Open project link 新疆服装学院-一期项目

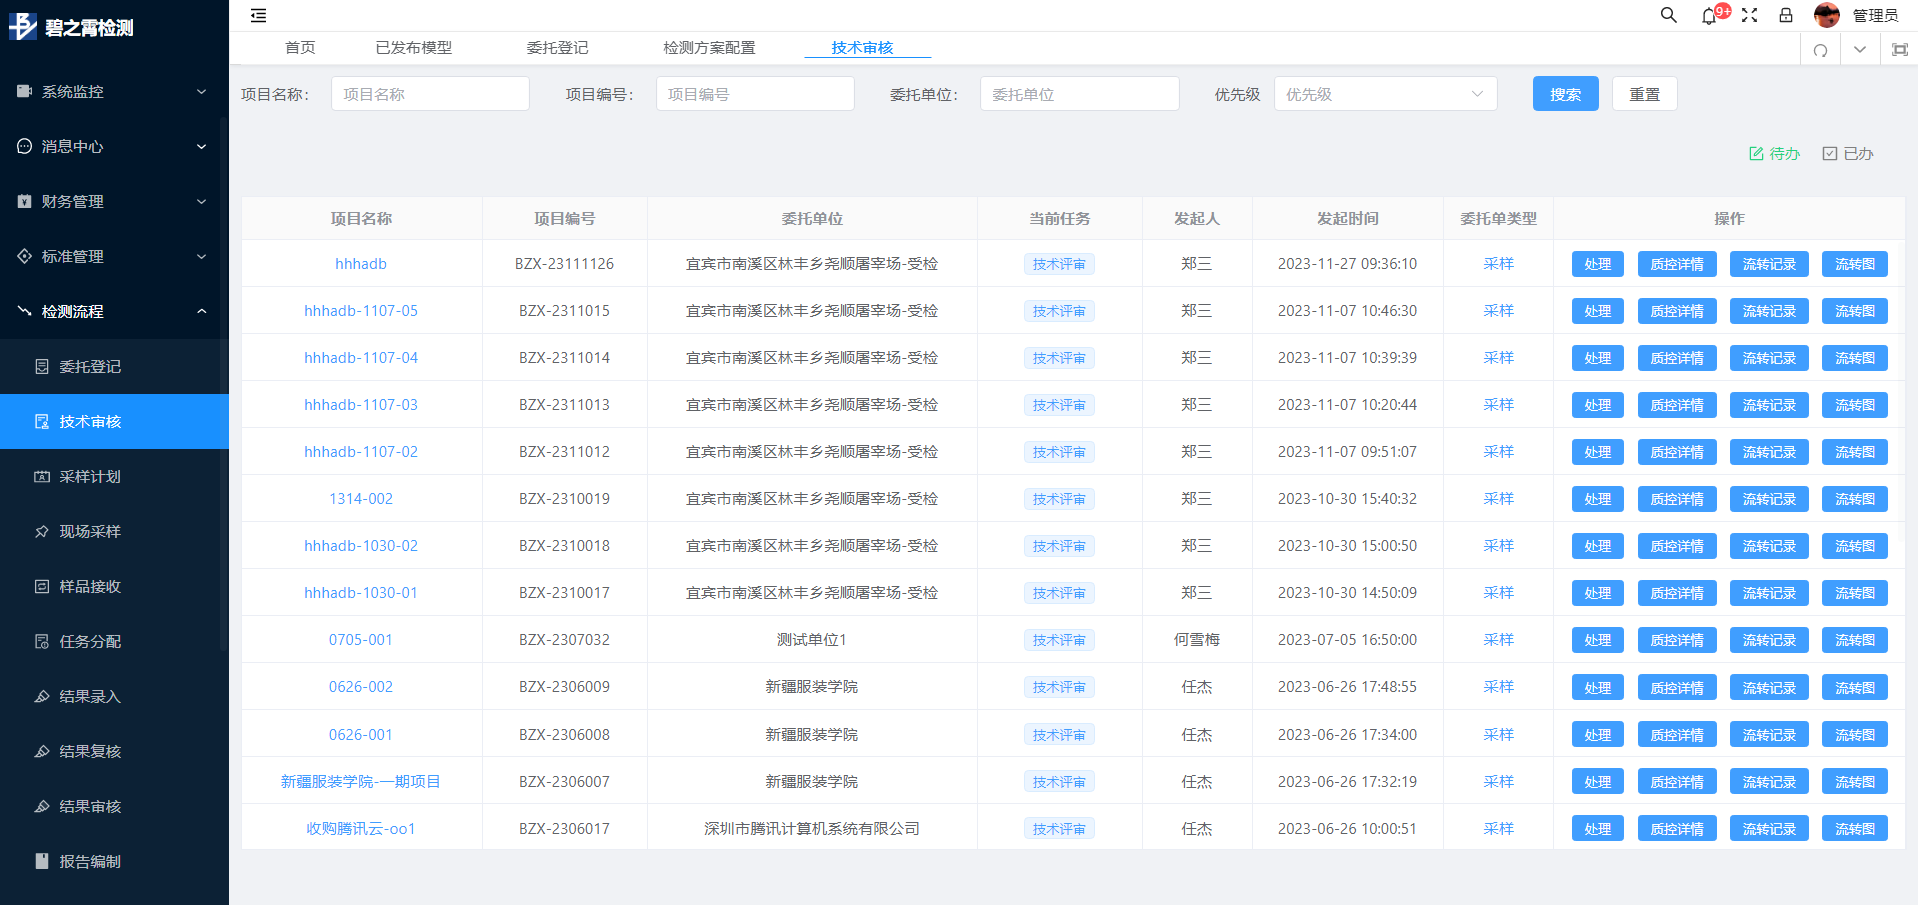tap(361, 782)
